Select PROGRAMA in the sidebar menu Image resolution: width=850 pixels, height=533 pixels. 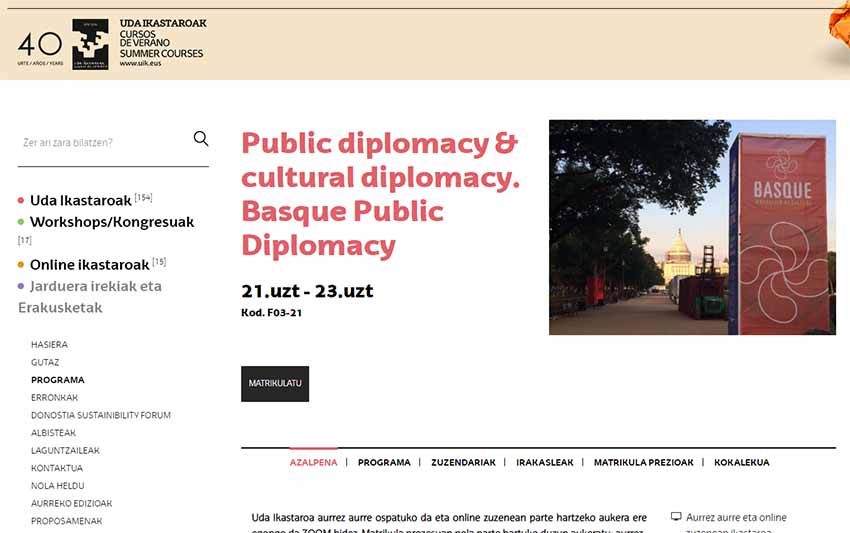point(57,380)
